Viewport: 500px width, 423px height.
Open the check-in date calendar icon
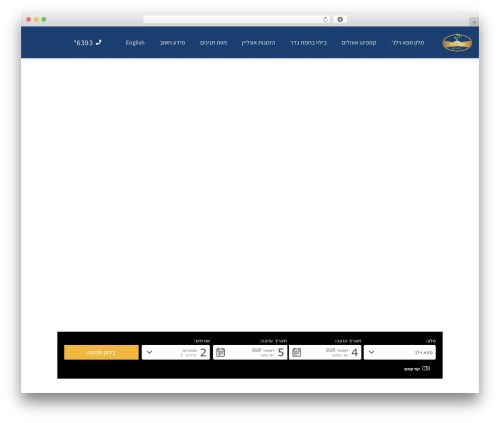(x=296, y=352)
